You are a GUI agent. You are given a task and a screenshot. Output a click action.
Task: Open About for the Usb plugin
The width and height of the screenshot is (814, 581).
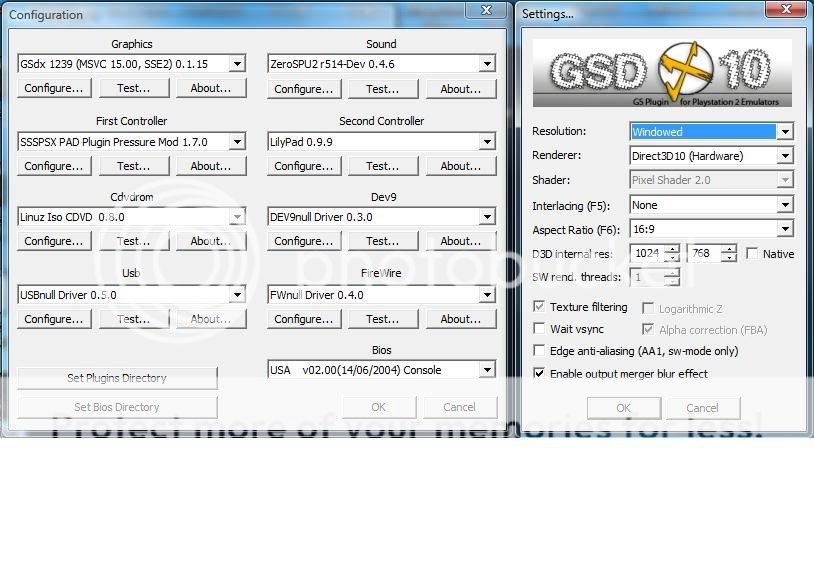pos(211,319)
